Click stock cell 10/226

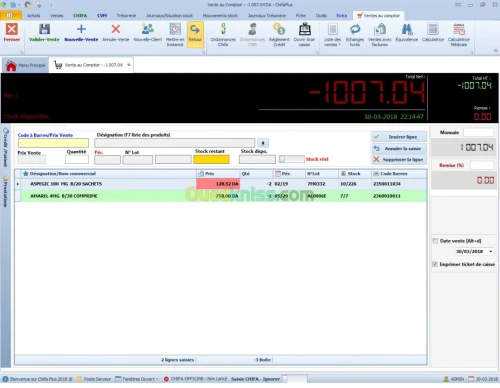354,184
